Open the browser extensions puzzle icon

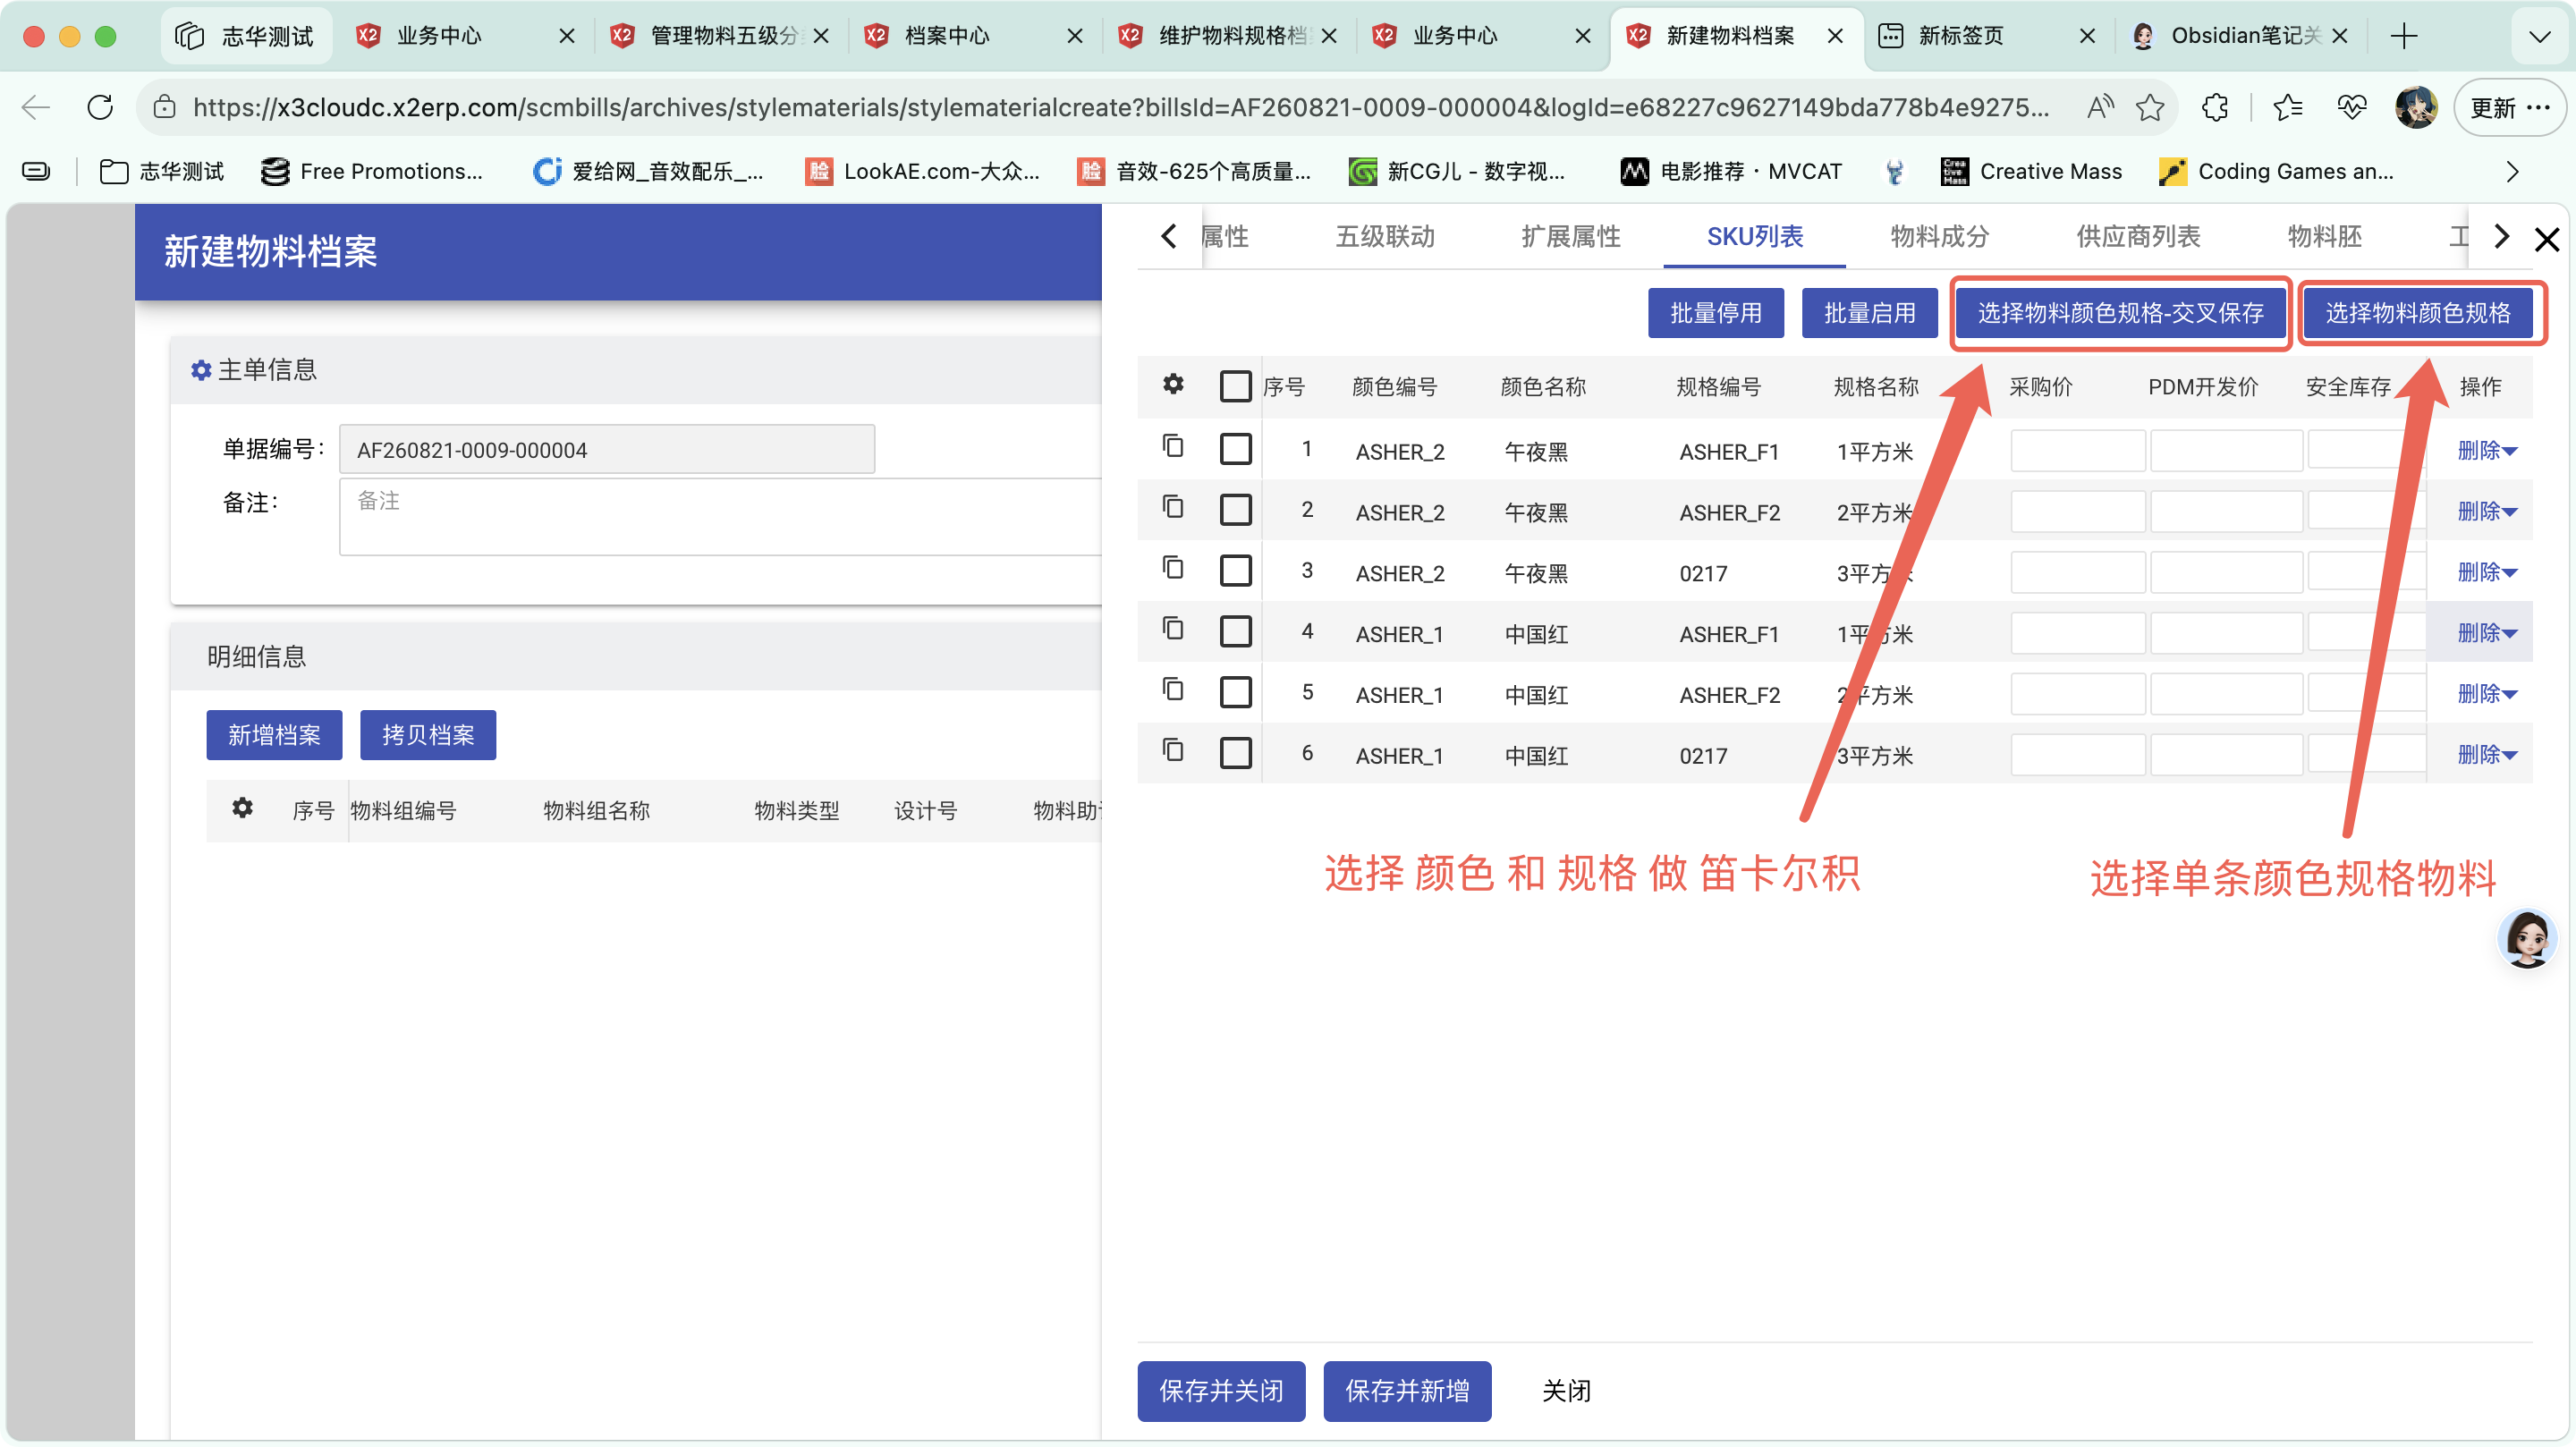click(x=2215, y=107)
